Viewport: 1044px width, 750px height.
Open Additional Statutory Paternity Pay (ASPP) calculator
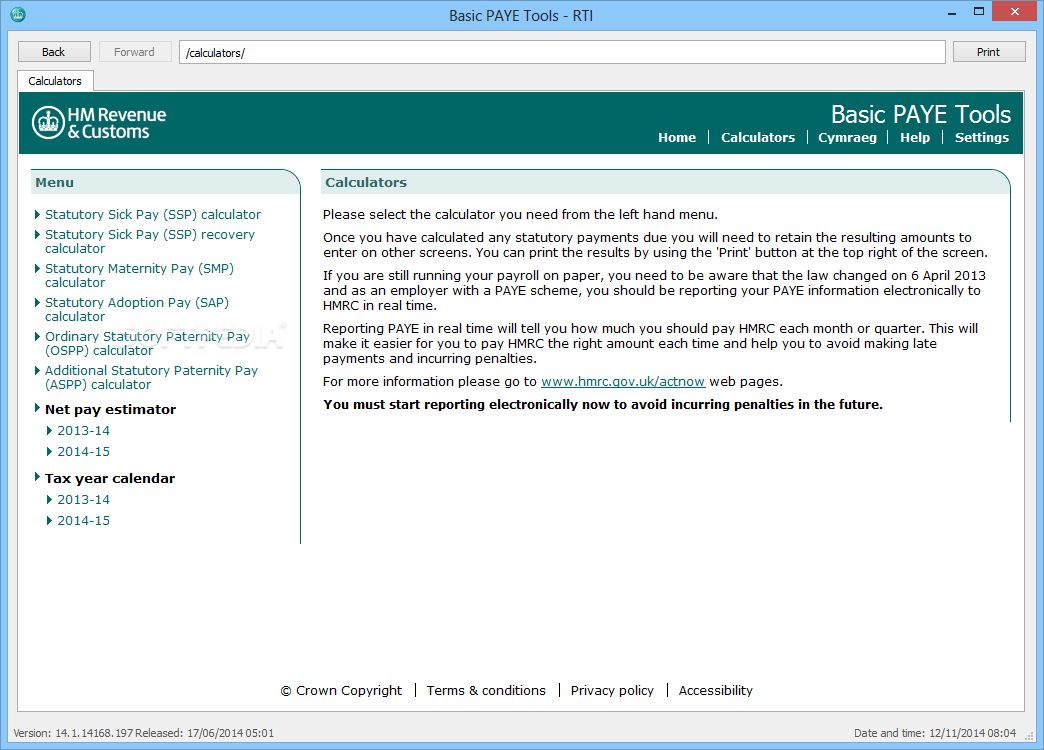[x=151, y=377]
